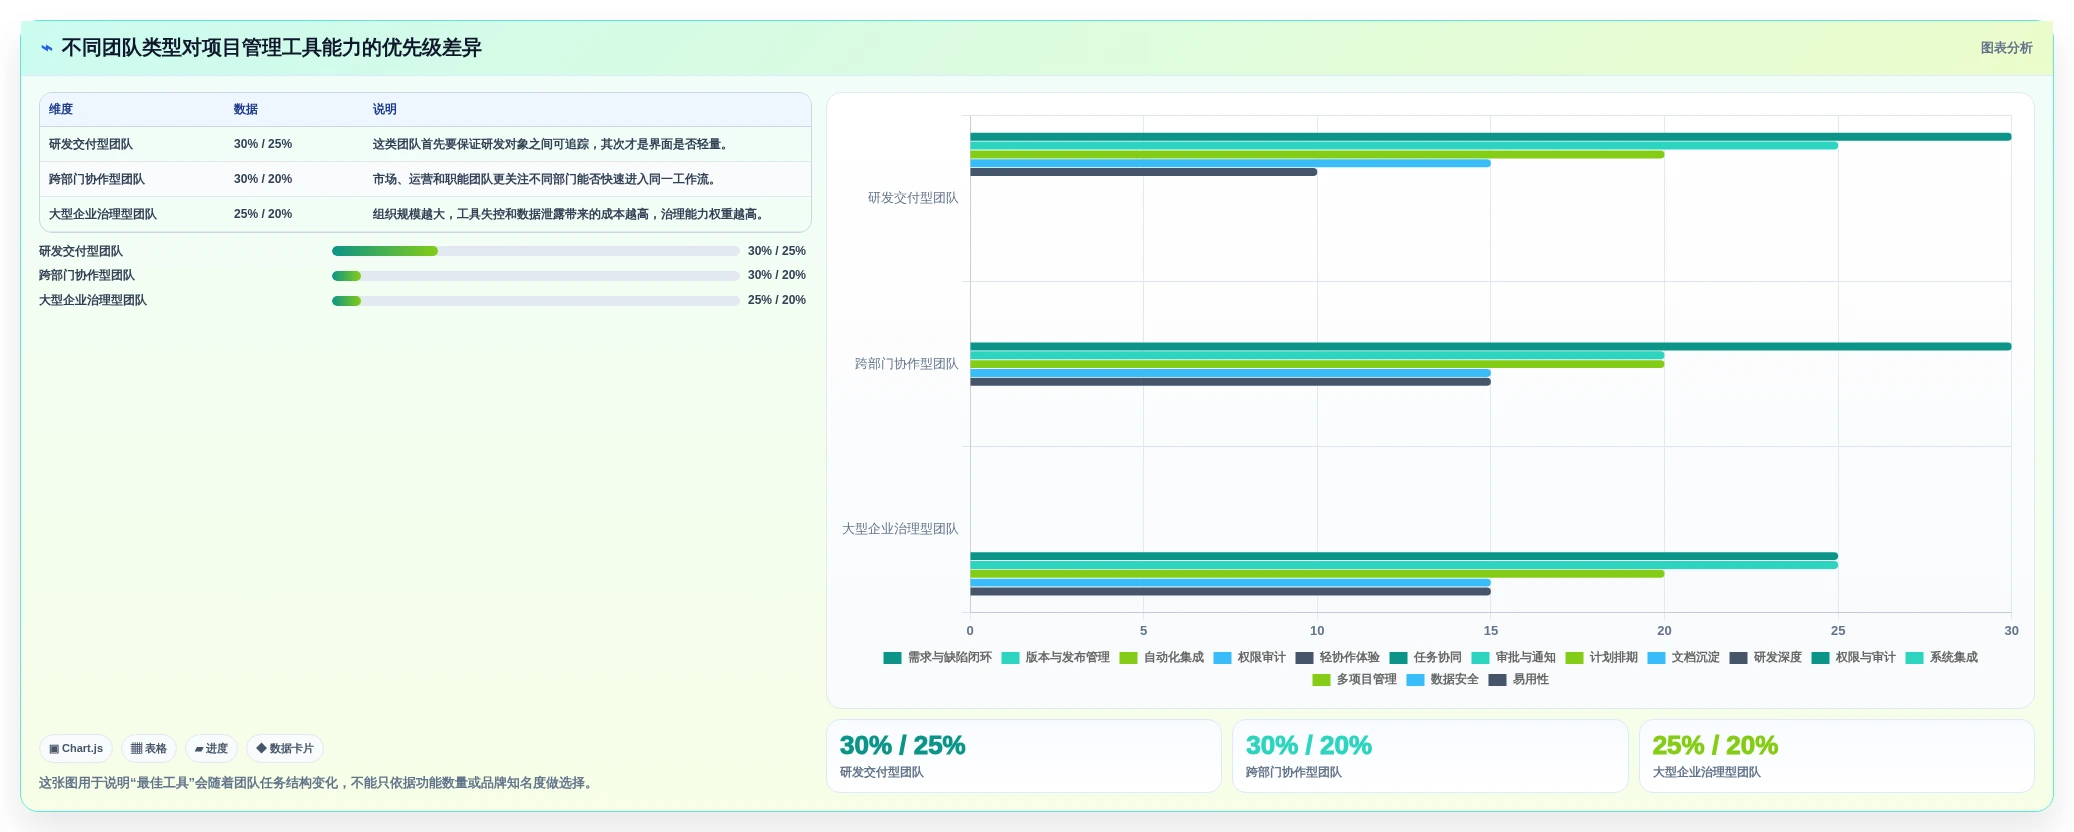Viewport: 2074px width, 832px height.
Task: Click the 30% / 25% value beside the first progress bar
Action: pyautogui.click(x=776, y=251)
